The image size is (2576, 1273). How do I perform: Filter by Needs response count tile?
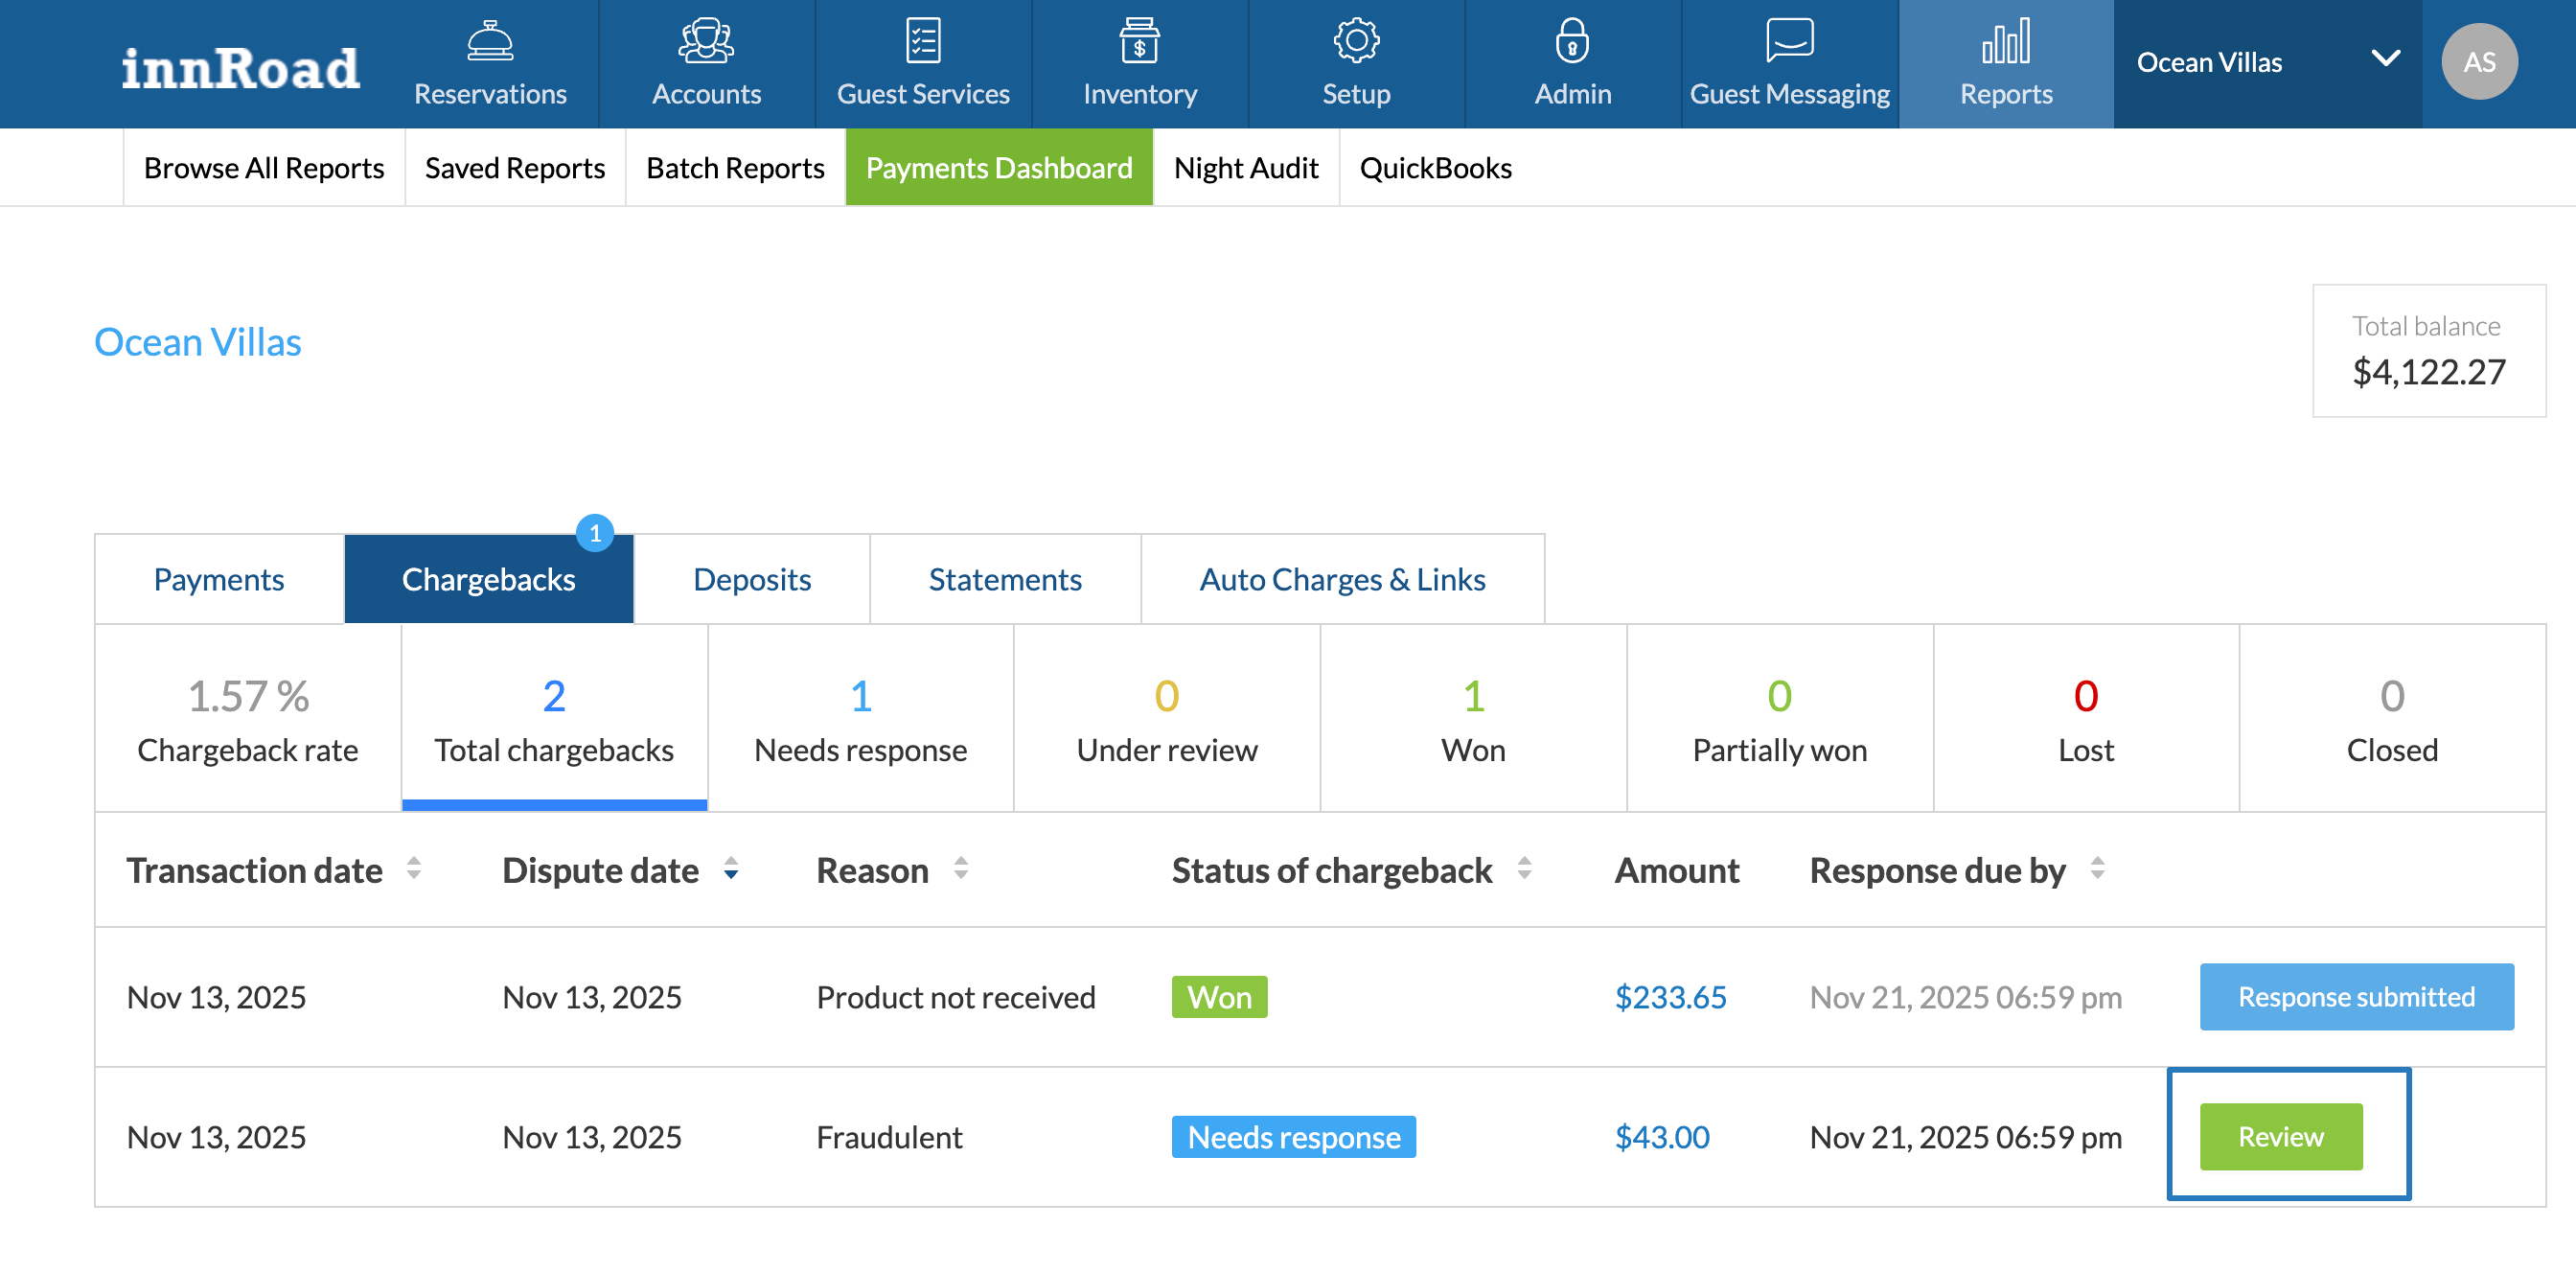click(x=860, y=718)
